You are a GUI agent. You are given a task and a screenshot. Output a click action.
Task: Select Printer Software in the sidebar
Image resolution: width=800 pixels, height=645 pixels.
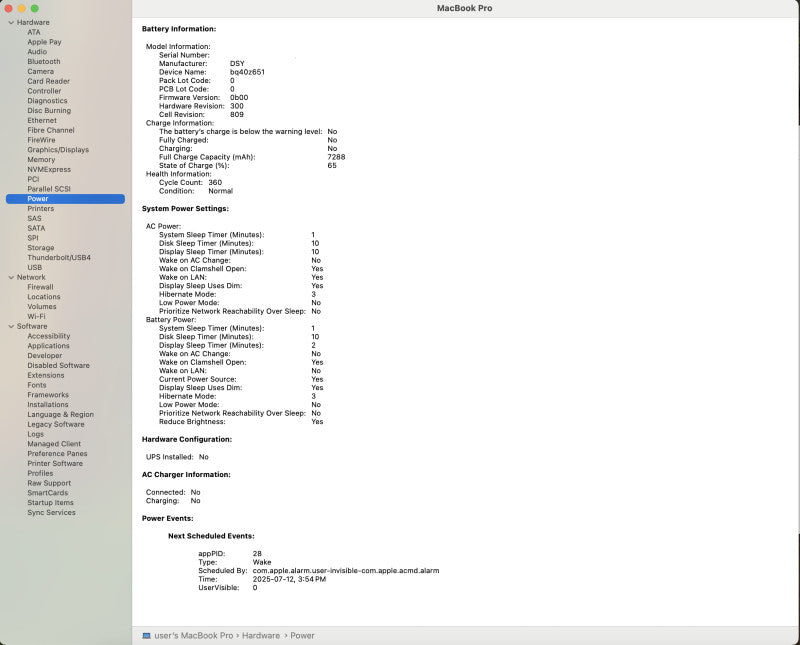click(55, 463)
